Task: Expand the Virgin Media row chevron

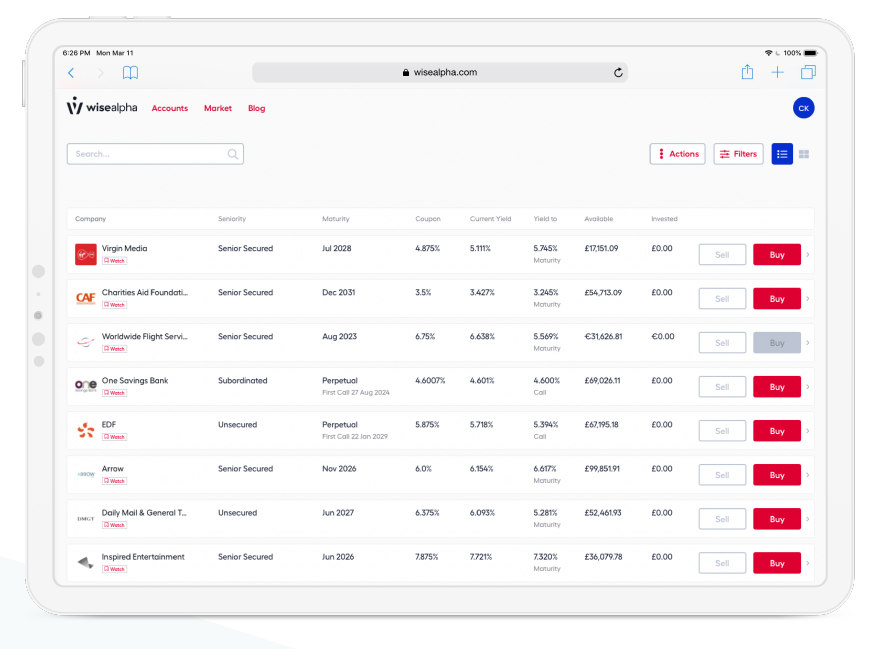Action: coord(808,254)
